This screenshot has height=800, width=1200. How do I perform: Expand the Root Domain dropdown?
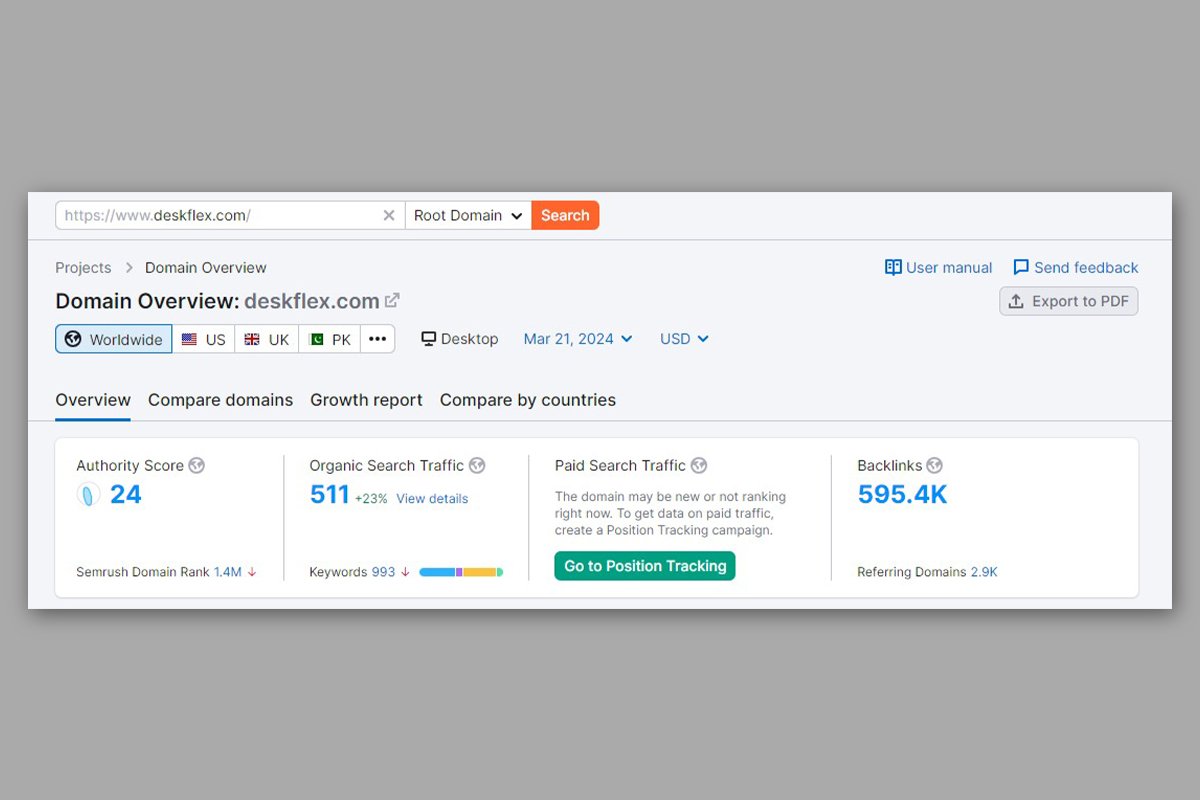tap(468, 215)
